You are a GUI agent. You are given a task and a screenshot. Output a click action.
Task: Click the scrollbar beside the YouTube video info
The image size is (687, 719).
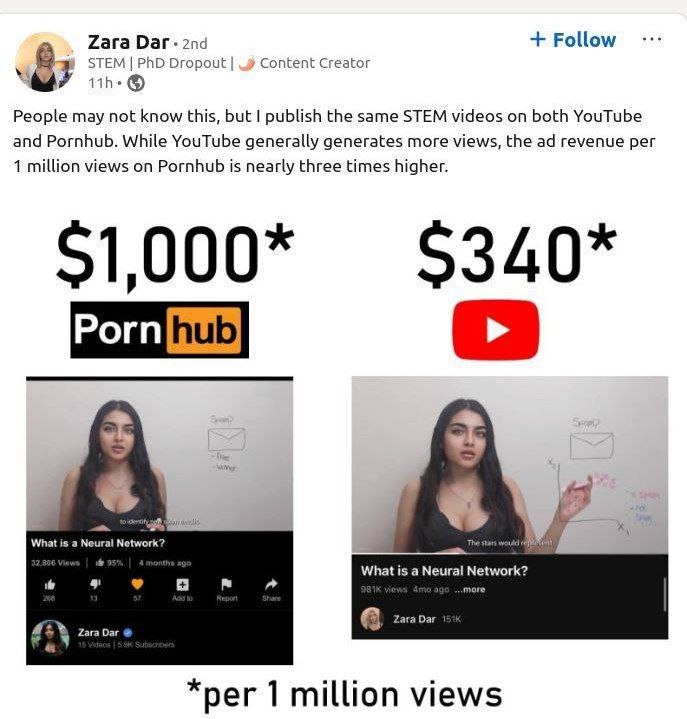click(665, 594)
